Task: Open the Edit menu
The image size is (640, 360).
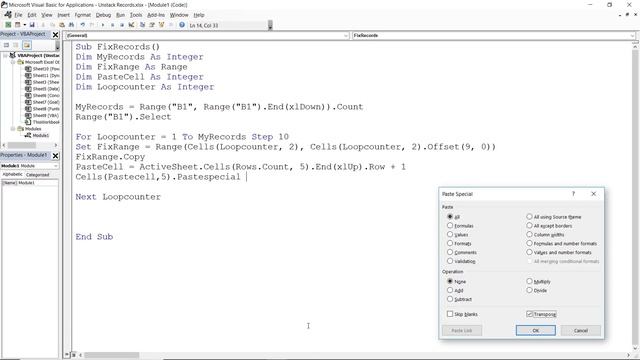Action: pyautogui.click(x=32, y=15)
